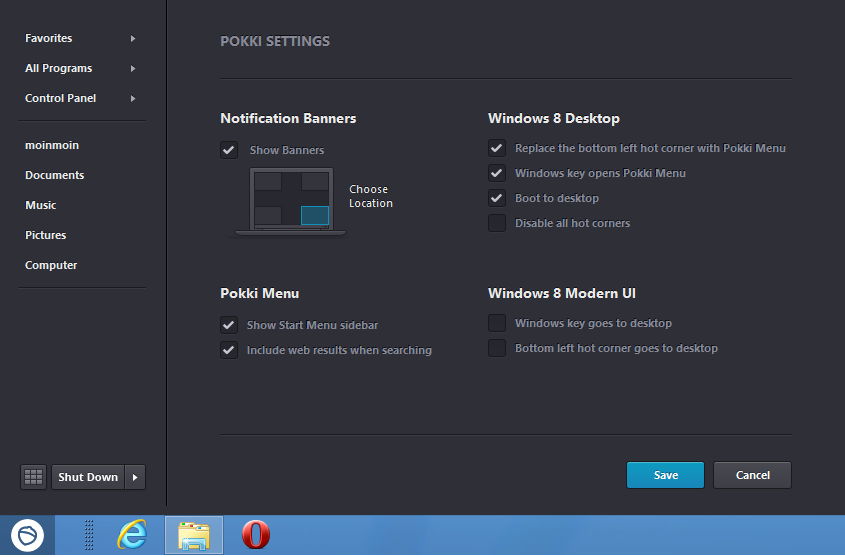Viewport: 845px width, 557px height.
Task: Select the bottom-right banner location
Action: click(x=315, y=215)
